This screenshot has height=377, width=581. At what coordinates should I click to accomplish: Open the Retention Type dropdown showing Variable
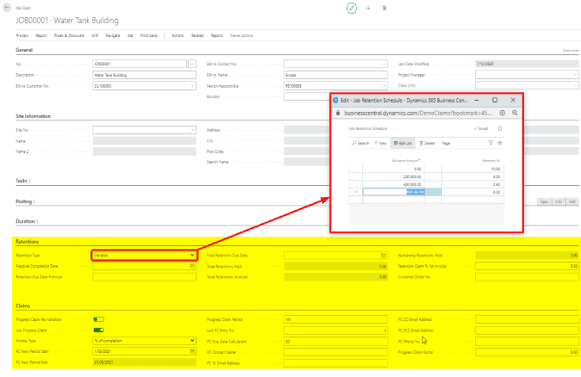pyautogui.click(x=144, y=255)
